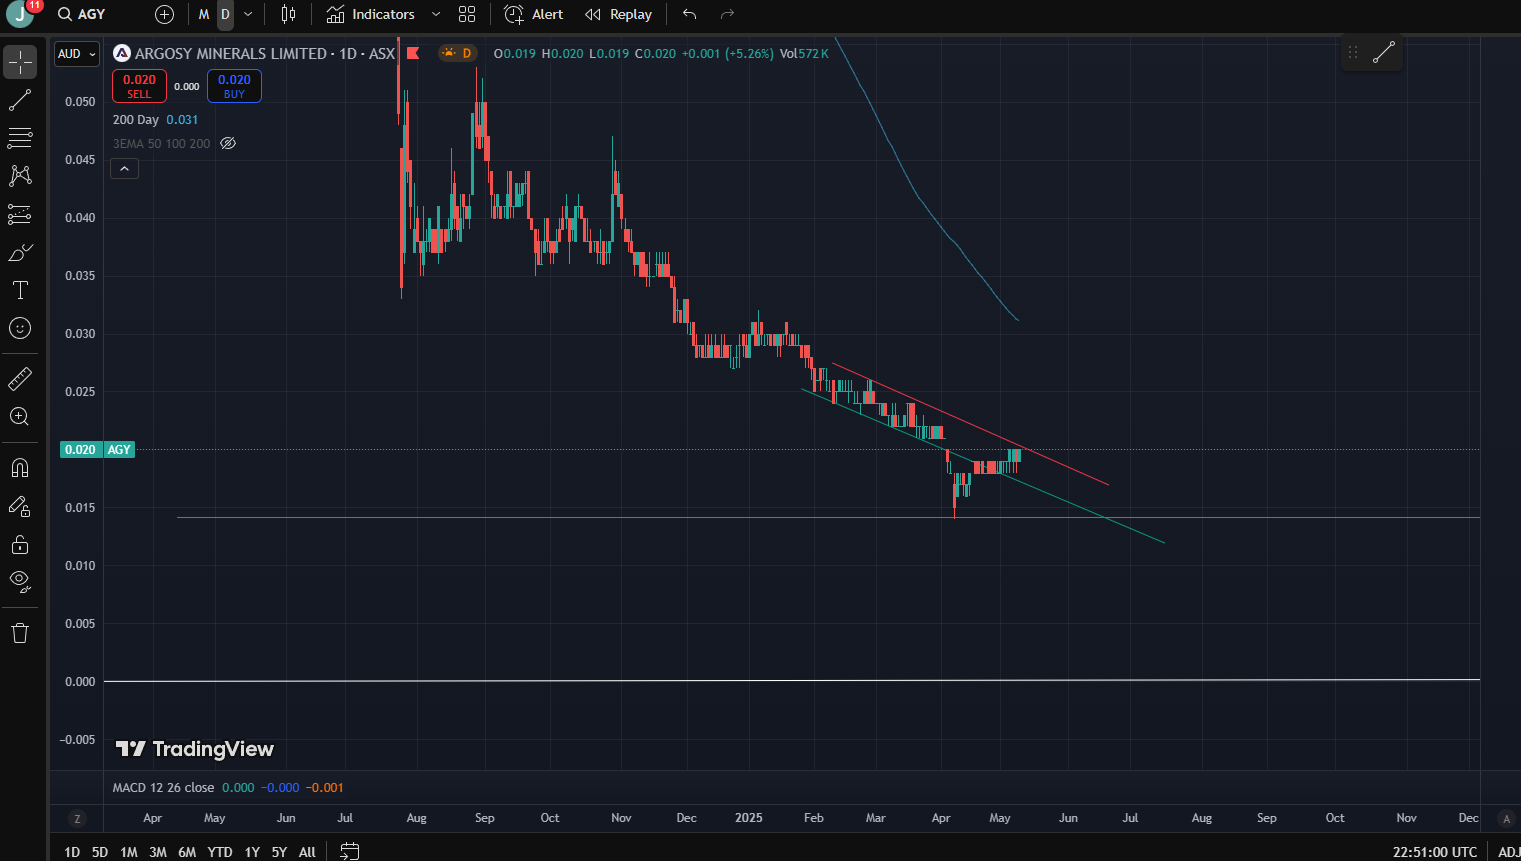
Task: Expand the indicator templates dropdown arrow
Action: [x=436, y=14]
